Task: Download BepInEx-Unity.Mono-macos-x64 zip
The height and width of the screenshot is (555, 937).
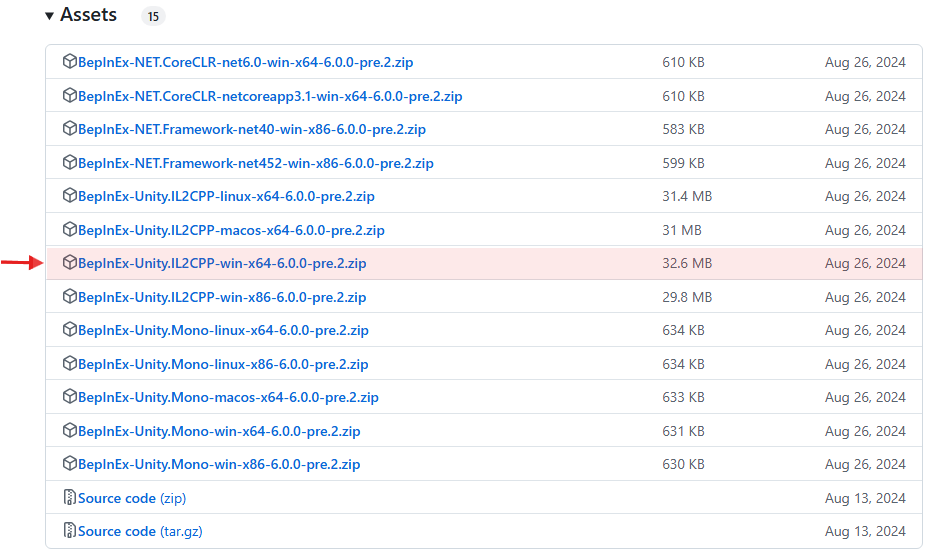Action: point(228,397)
